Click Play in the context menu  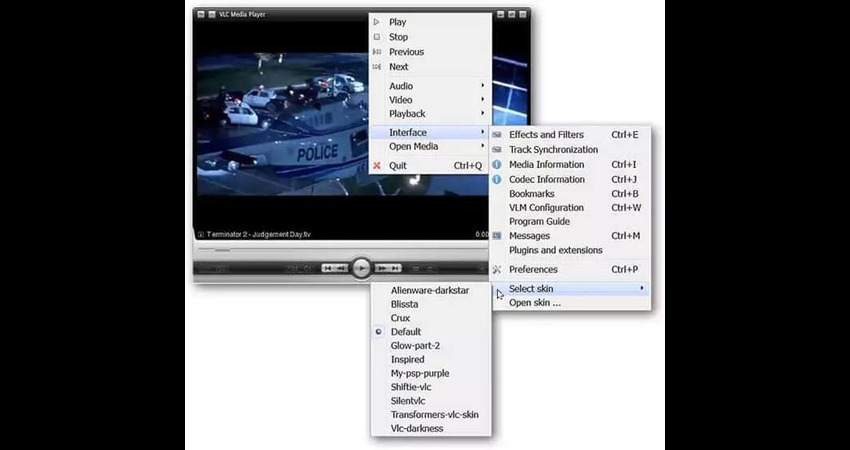coord(430,22)
